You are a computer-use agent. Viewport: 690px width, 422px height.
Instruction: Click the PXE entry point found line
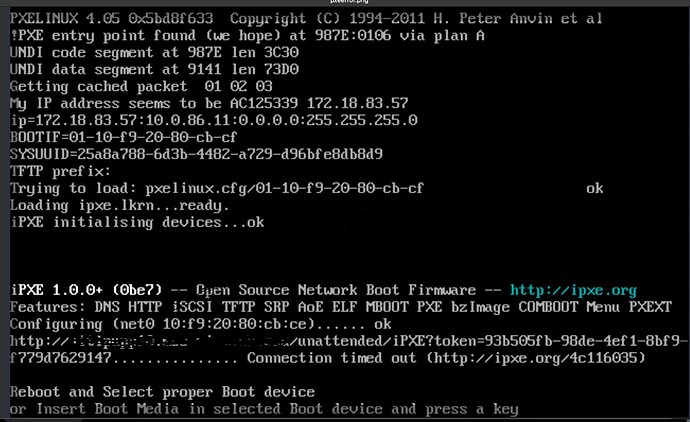(x=247, y=36)
